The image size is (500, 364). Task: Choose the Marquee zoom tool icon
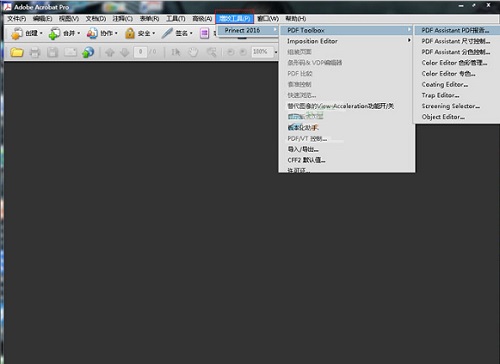coord(211,52)
